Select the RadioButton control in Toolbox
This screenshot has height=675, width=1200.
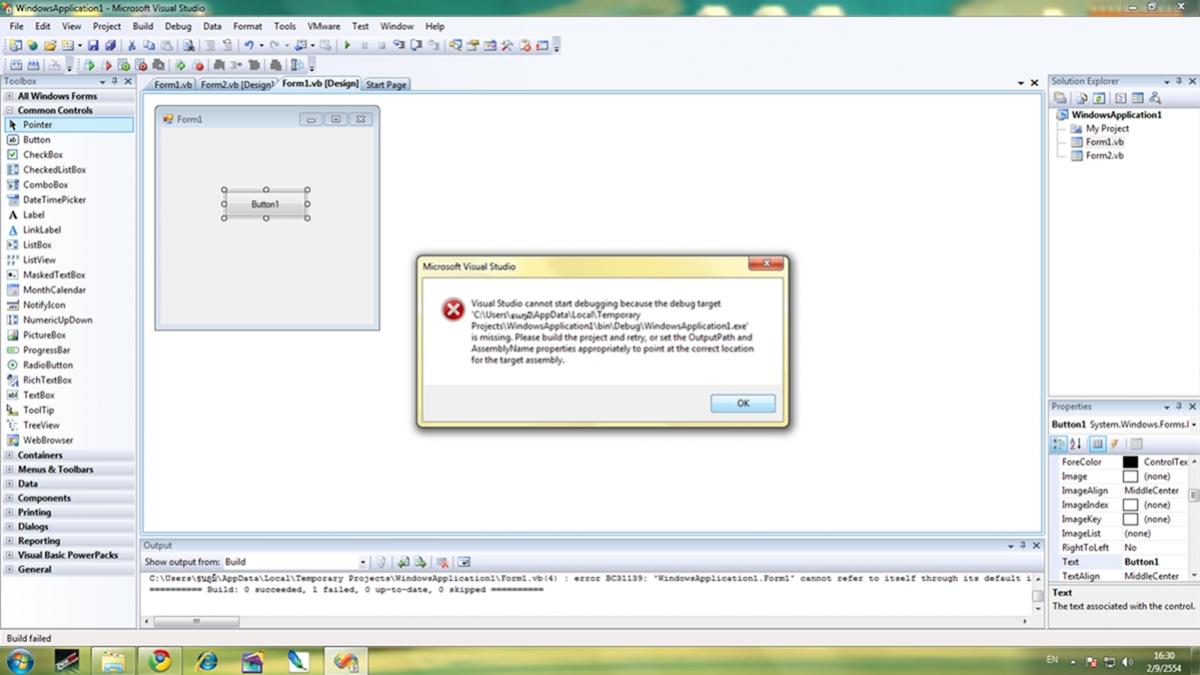coord(67,365)
